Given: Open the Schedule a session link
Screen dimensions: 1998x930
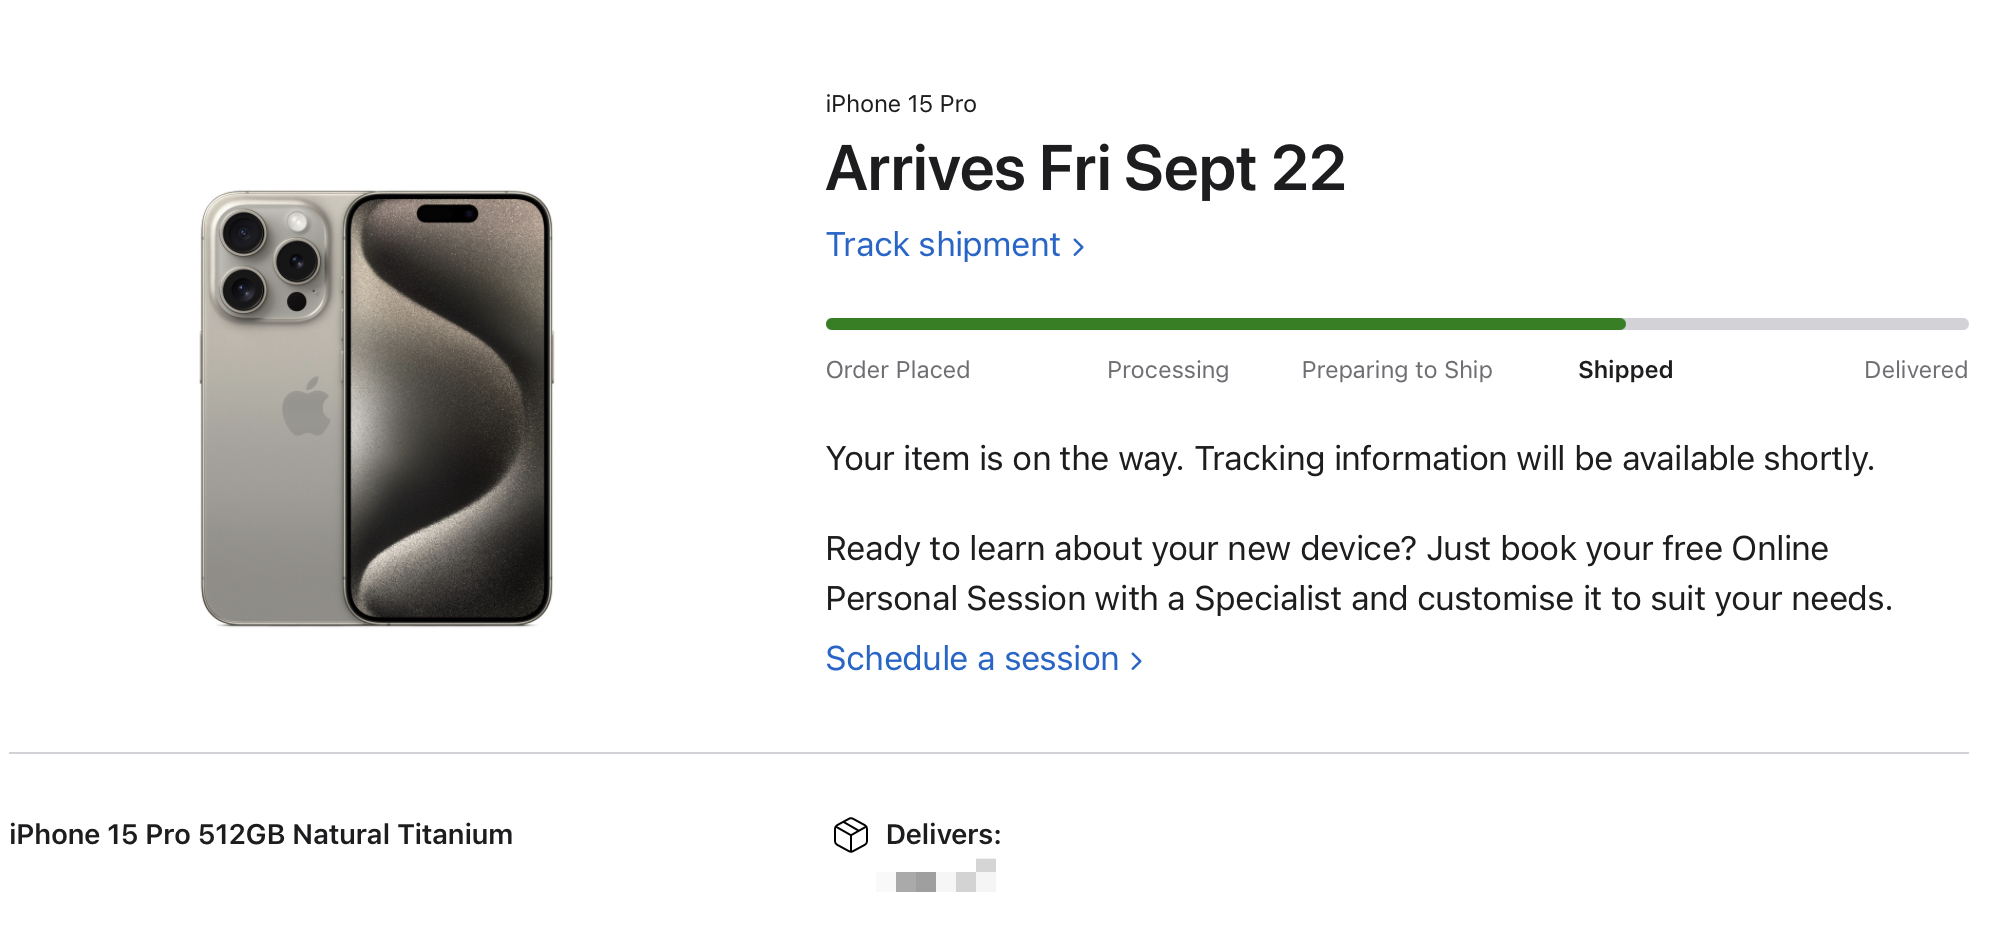Looking at the screenshot, I should (x=984, y=659).
